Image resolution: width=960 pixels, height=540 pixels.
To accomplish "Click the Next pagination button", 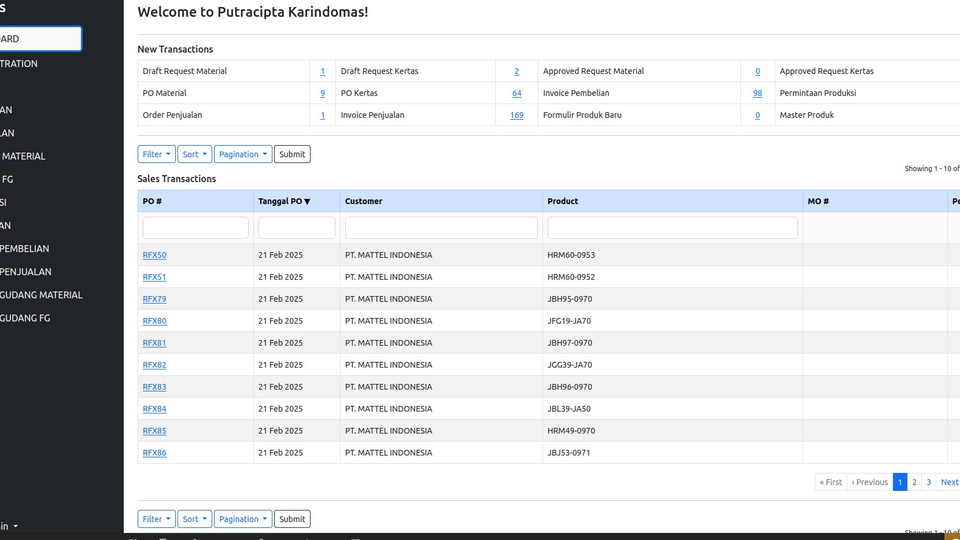I will [x=948, y=482].
